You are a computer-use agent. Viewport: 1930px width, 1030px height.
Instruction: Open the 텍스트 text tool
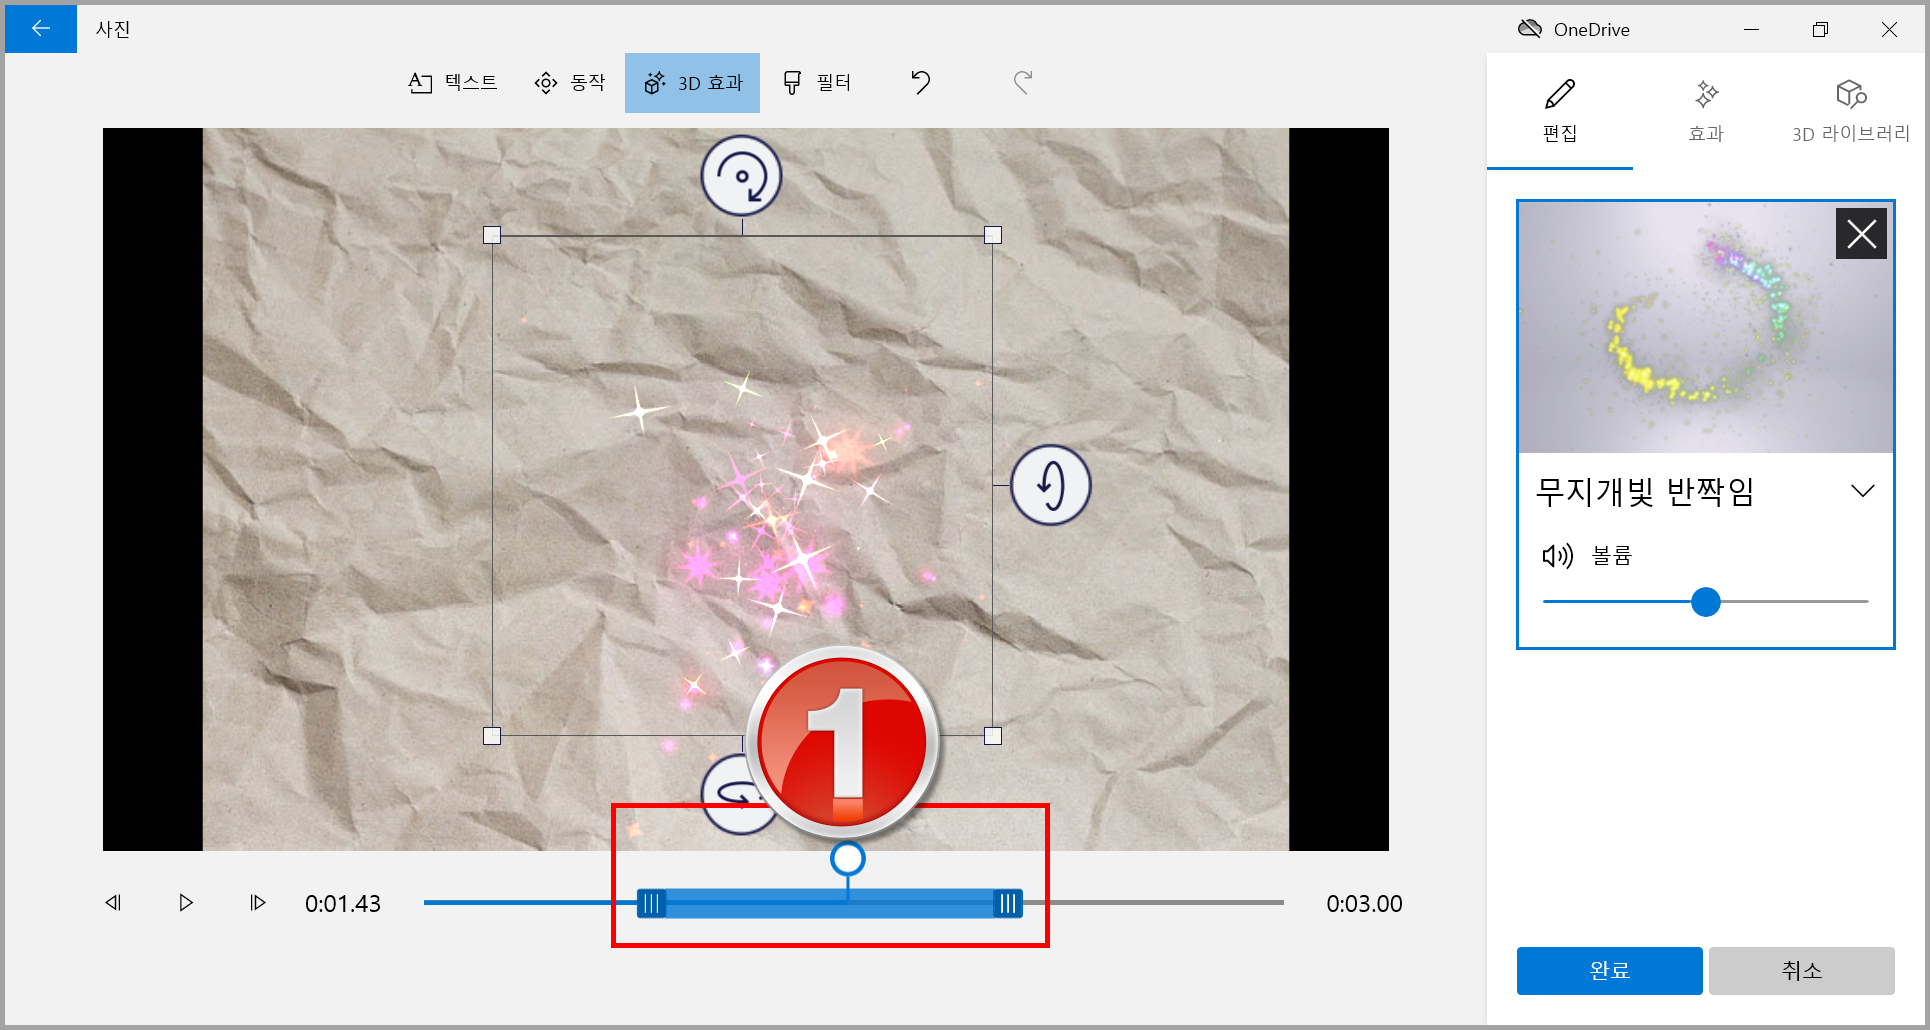tap(453, 83)
